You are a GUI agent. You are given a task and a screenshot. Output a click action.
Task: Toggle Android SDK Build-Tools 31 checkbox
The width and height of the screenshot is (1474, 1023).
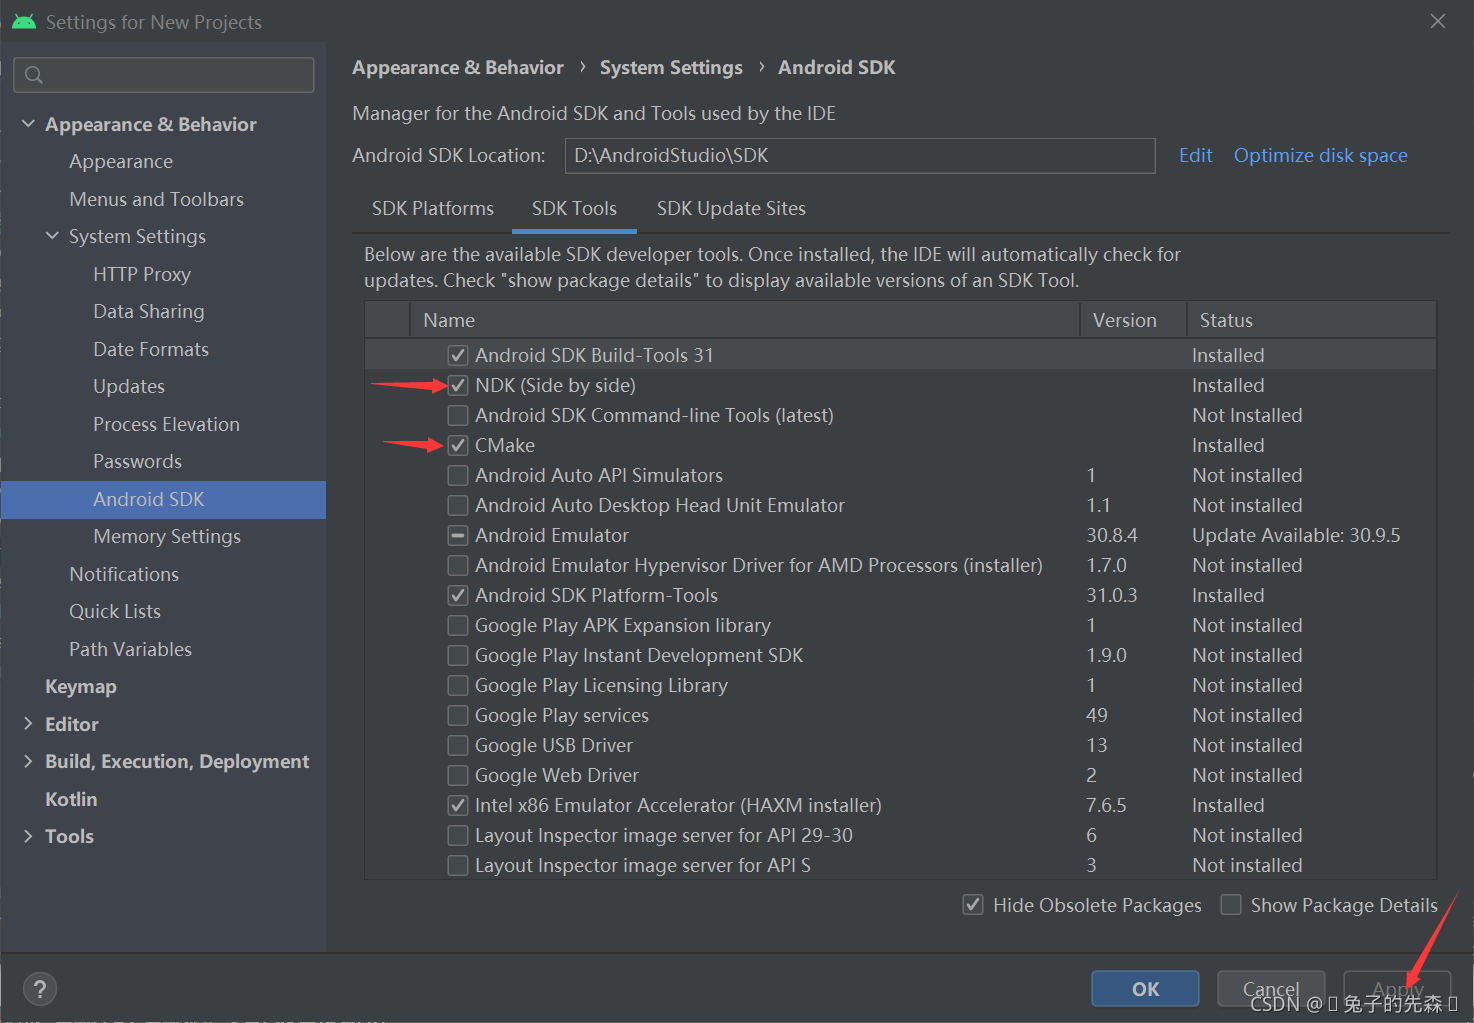(x=458, y=355)
